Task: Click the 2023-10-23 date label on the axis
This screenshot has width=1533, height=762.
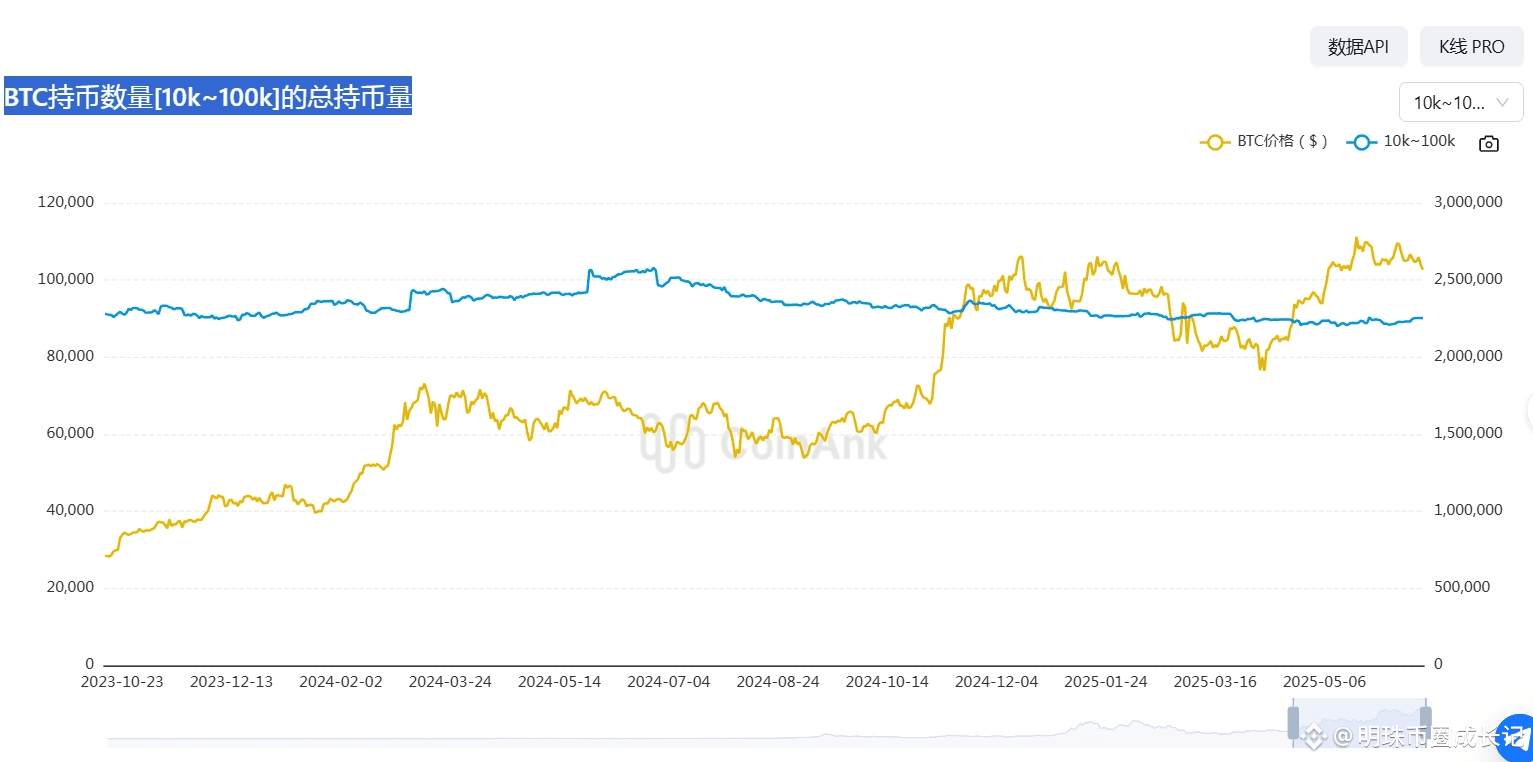Action: 122,682
